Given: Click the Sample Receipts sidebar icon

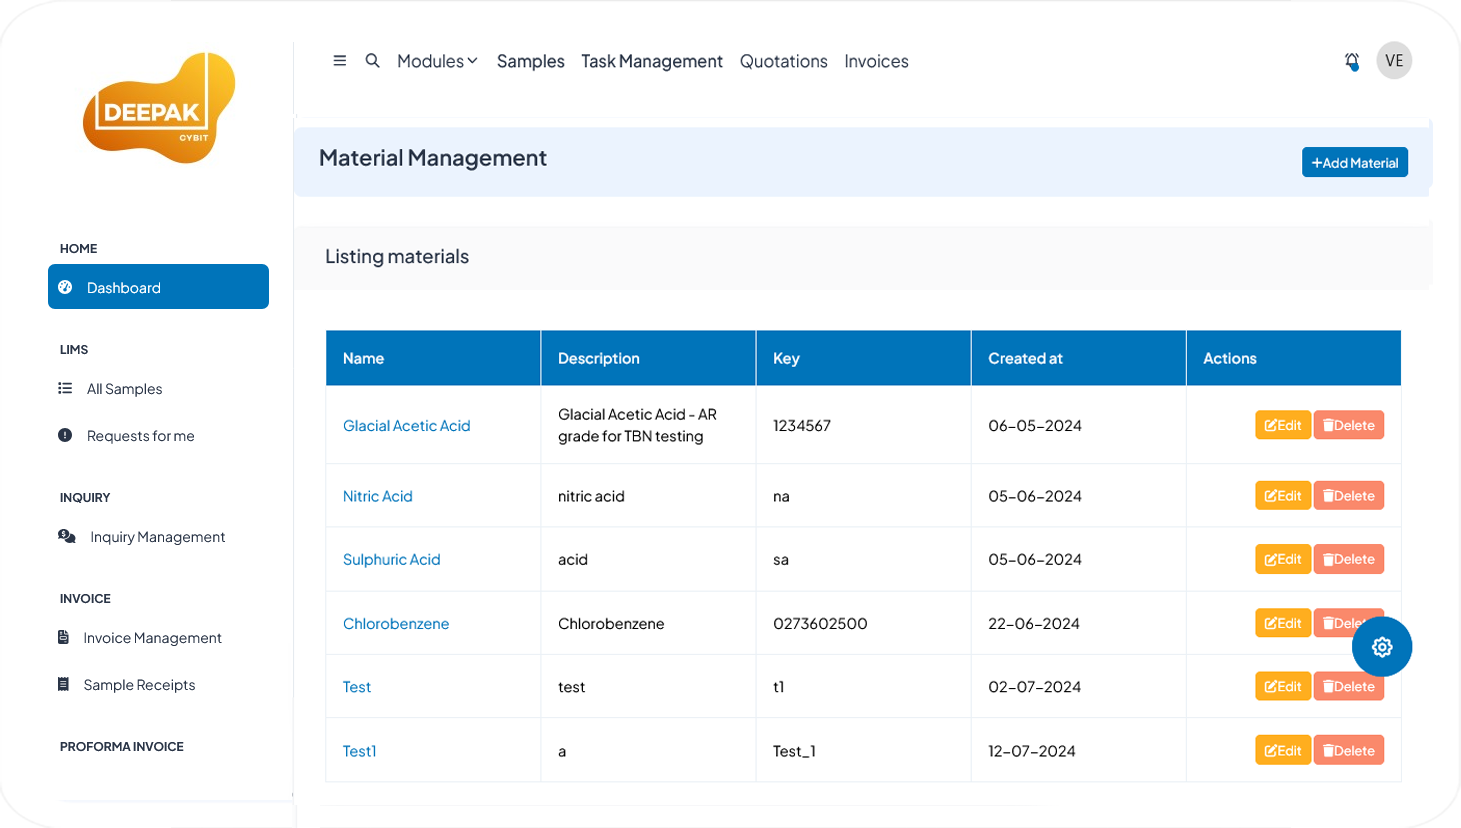Looking at the screenshot, I should [x=64, y=685].
